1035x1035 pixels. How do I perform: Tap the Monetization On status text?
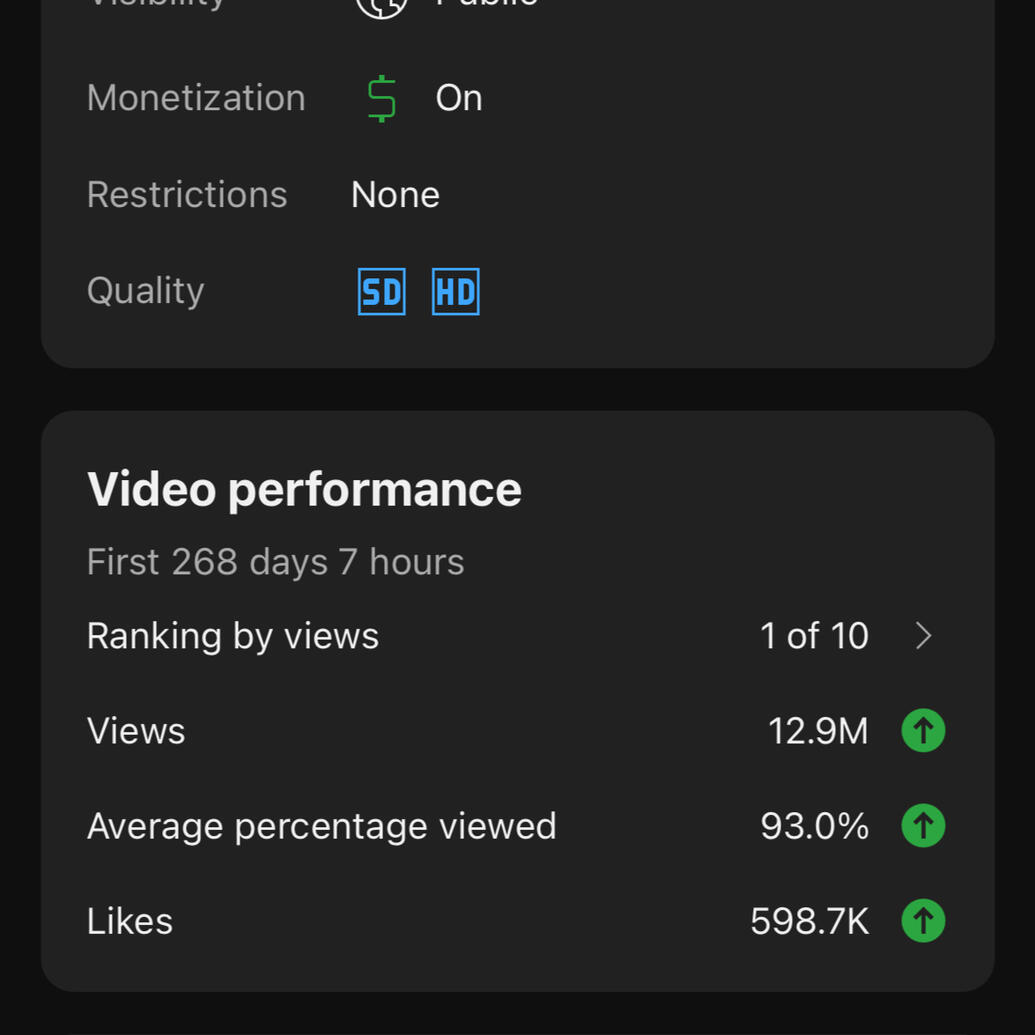[459, 98]
